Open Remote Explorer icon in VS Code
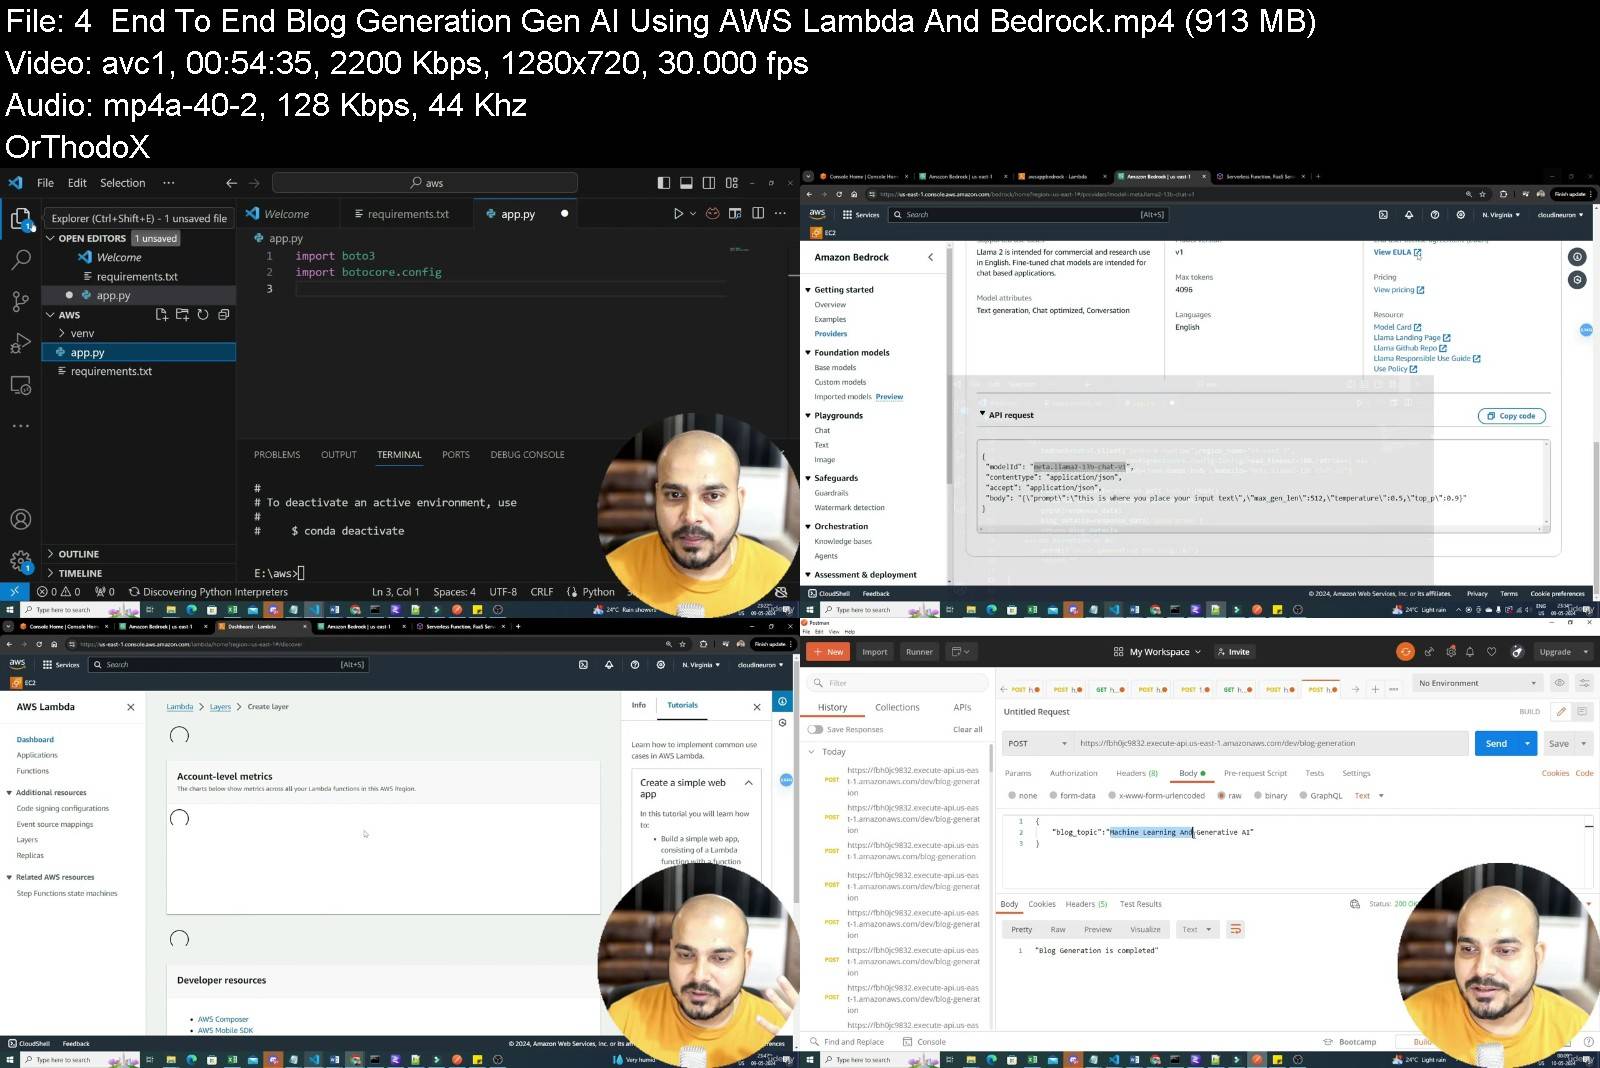 21,385
